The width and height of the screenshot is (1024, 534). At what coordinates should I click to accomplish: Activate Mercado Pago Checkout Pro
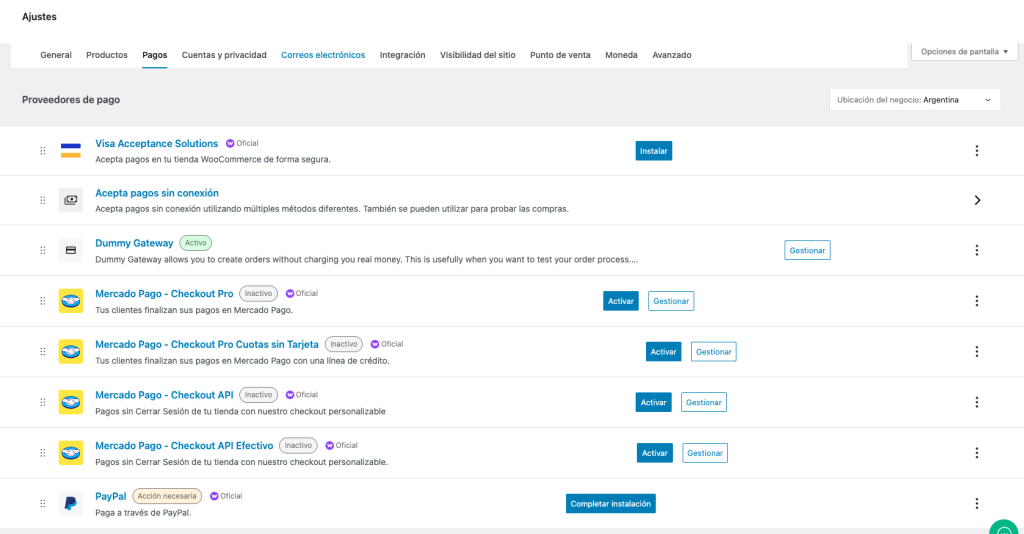click(620, 300)
